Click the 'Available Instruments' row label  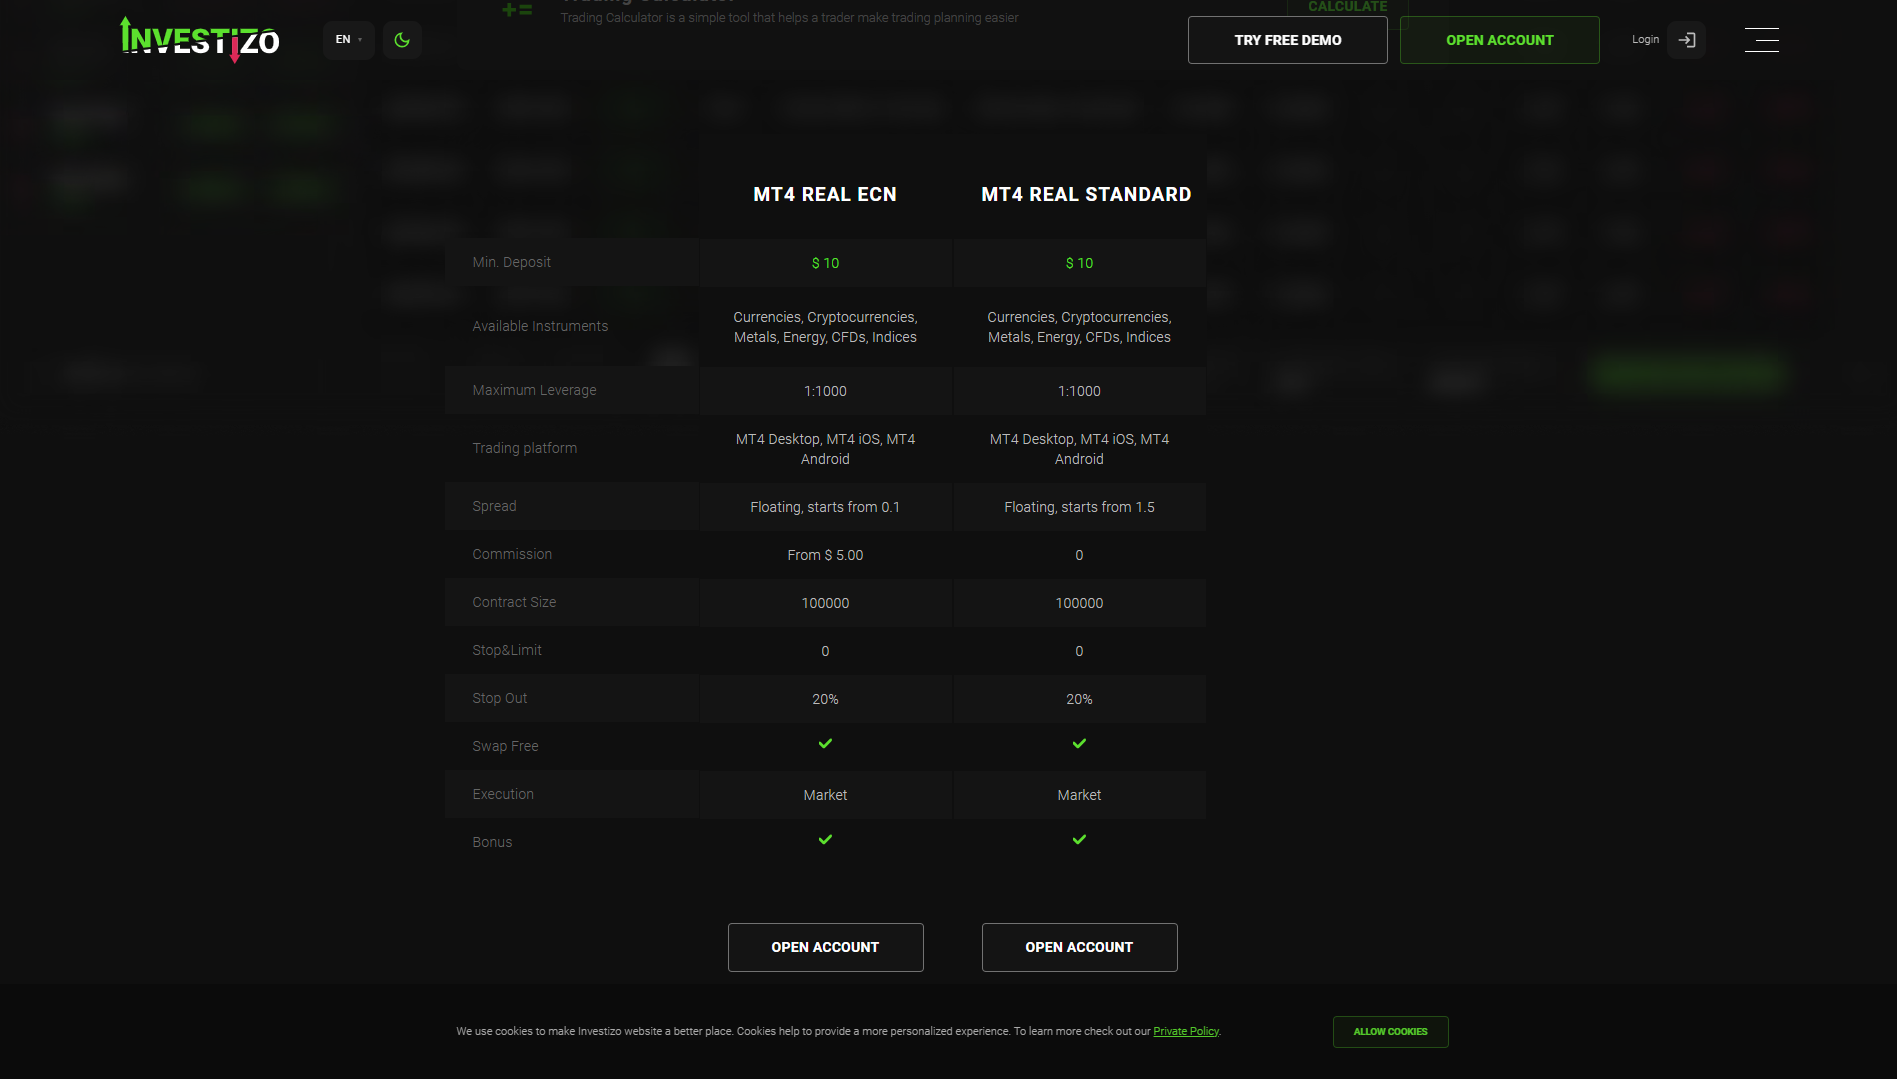[x=540, y=326]
